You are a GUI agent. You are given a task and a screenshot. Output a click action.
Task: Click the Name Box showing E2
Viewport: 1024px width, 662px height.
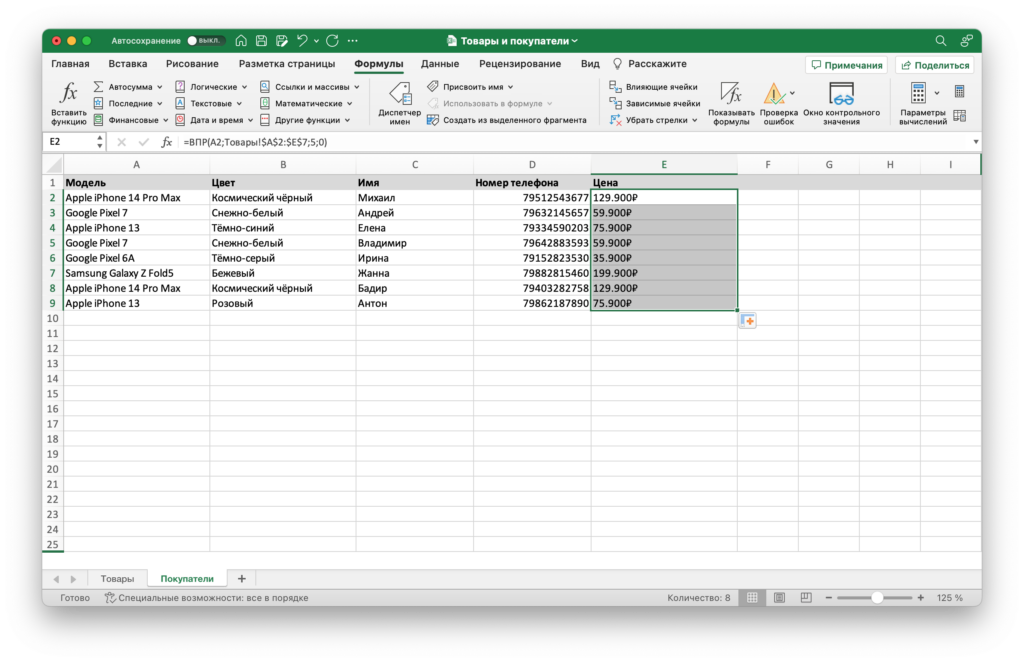pos(69,142)
